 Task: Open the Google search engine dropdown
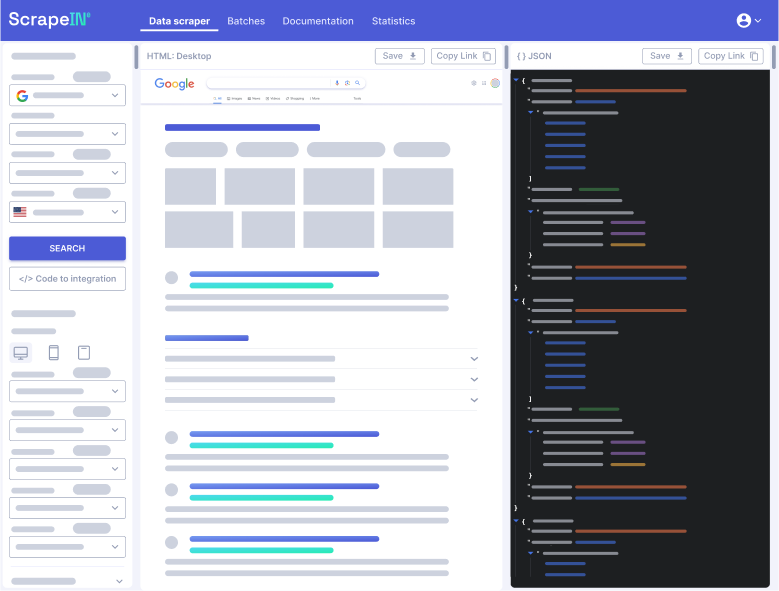click(x=67, y=95)
